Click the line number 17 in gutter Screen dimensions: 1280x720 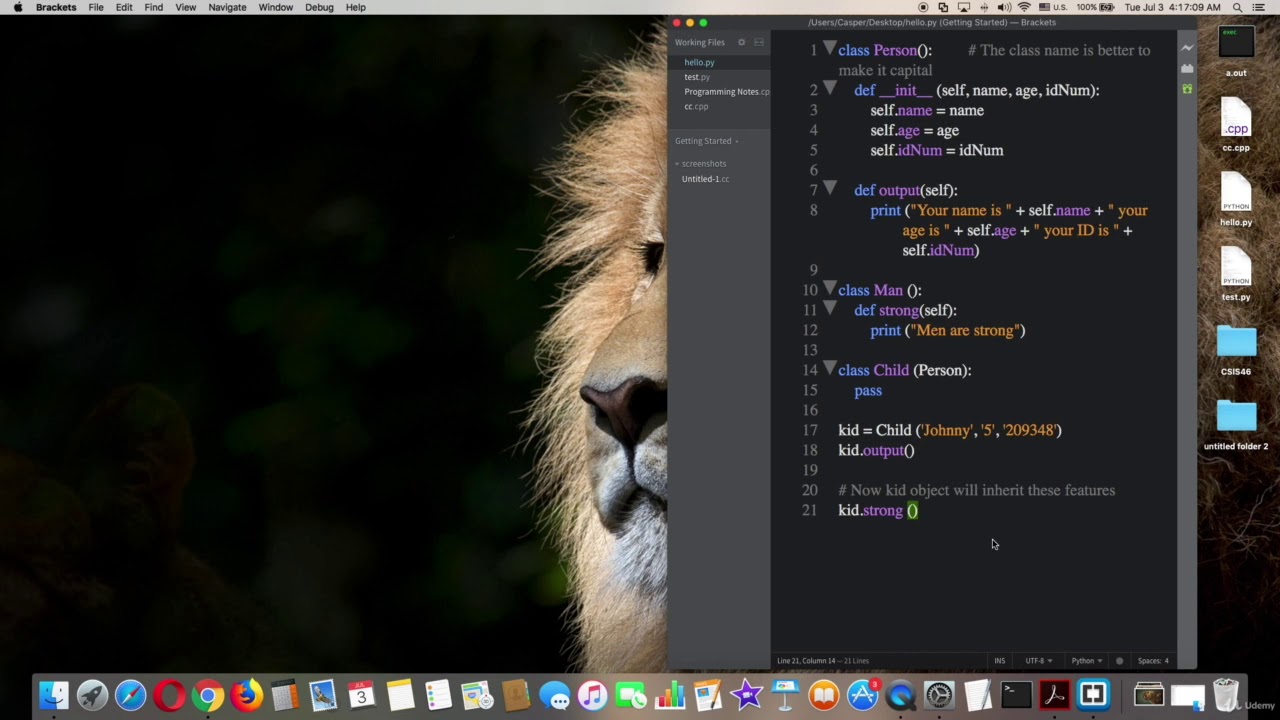click(810, 430)
